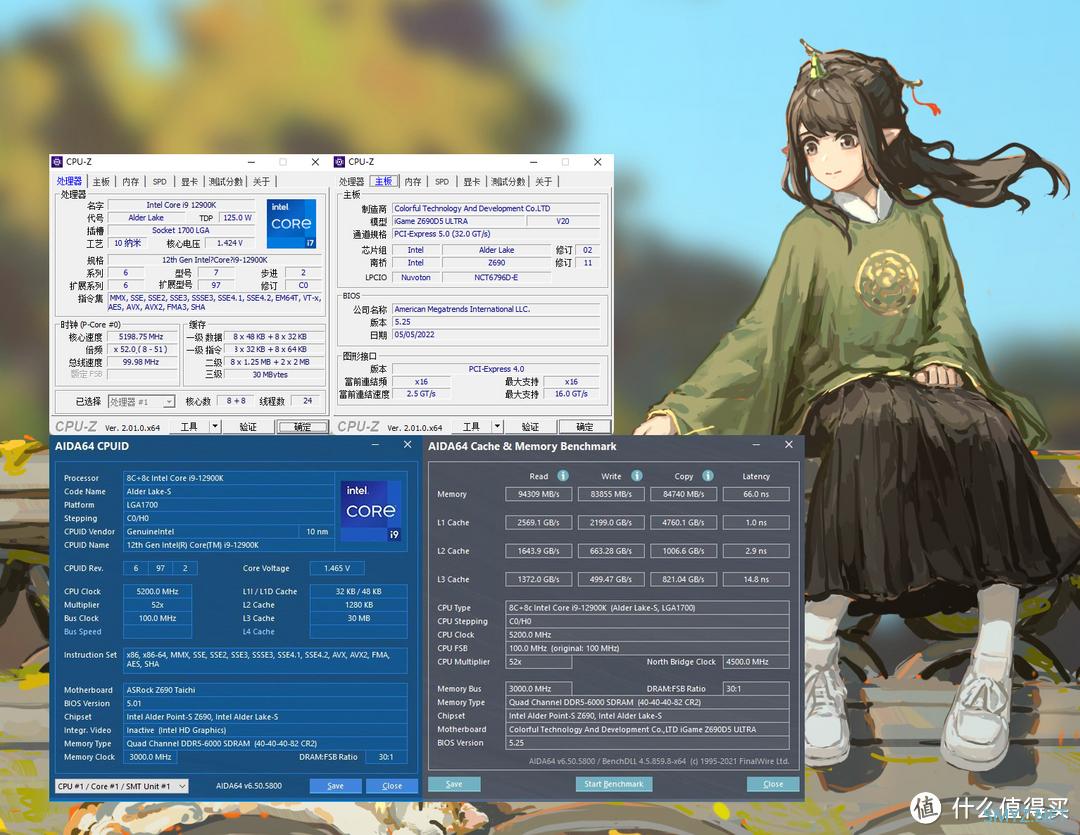The height and width of the screenshot is (835, 1080).
Task: Click Close in the Cache & Memory Benchmark window
Action: (x=773, y=784)
